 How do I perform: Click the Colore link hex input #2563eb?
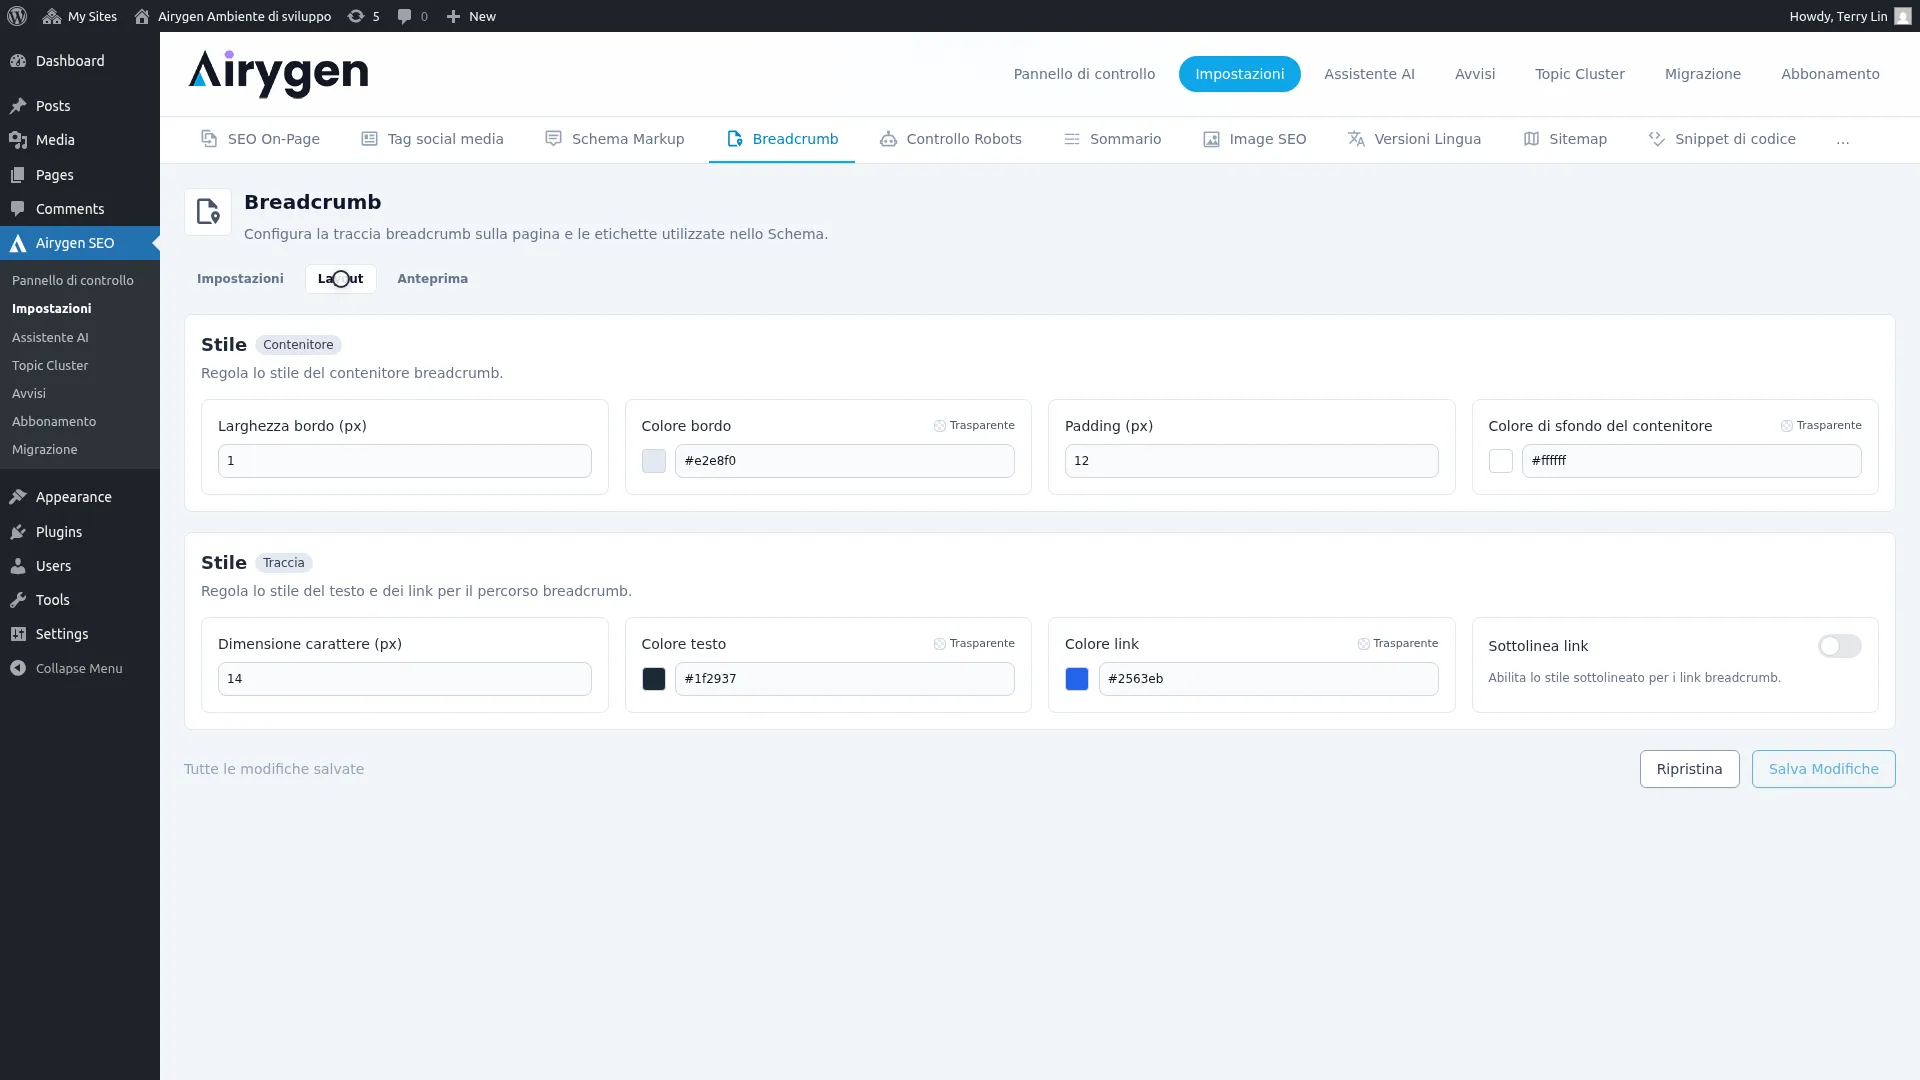coord(1268,679)
